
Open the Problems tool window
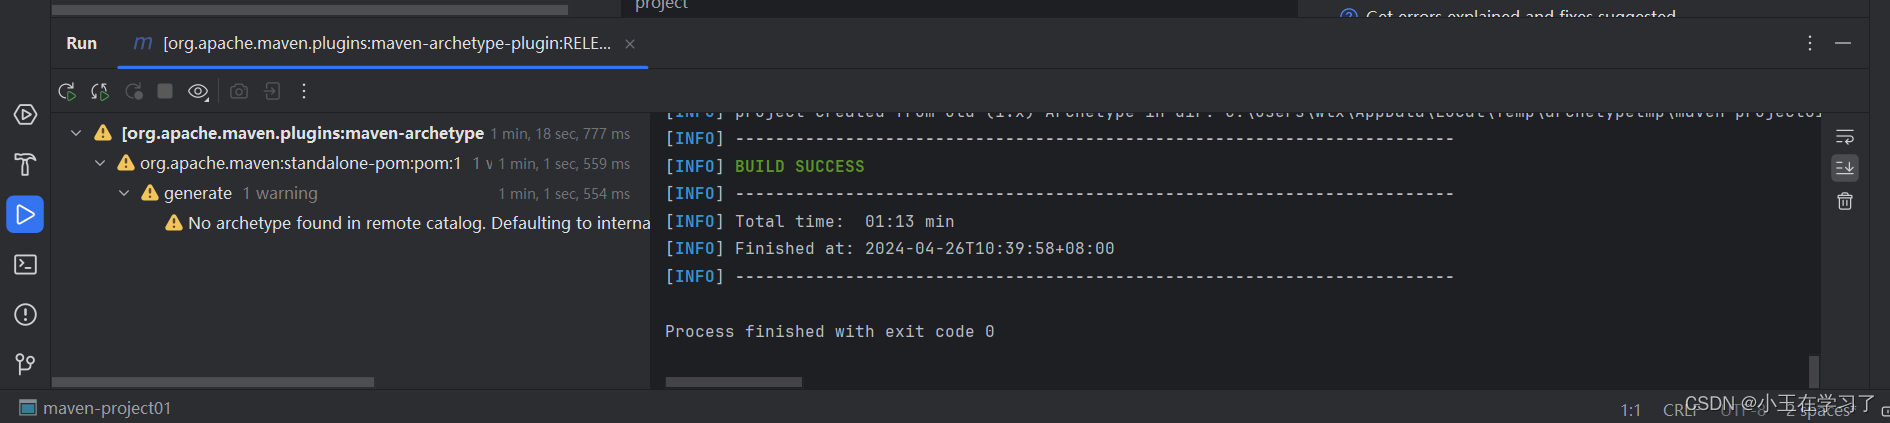click(x=25, y=314)
